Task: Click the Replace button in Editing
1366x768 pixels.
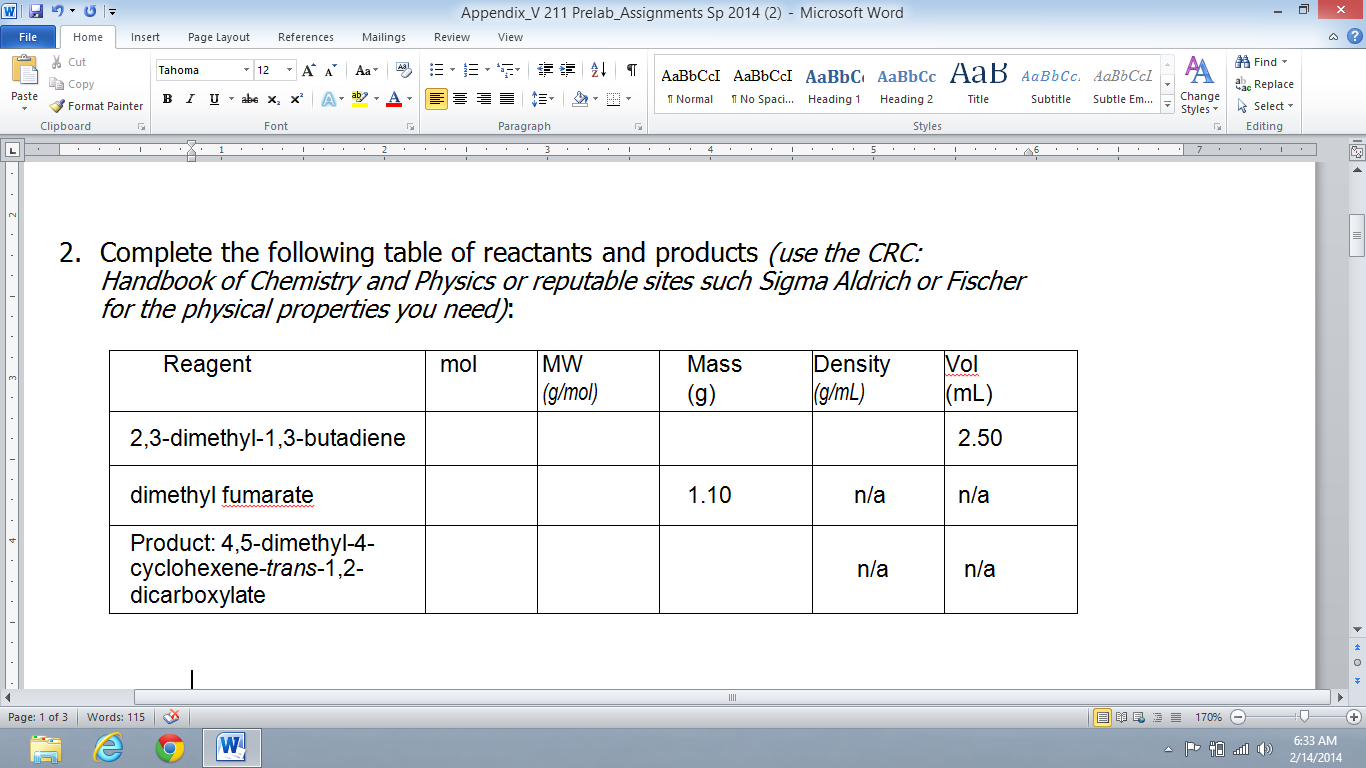Action: tap(1264, 84)
